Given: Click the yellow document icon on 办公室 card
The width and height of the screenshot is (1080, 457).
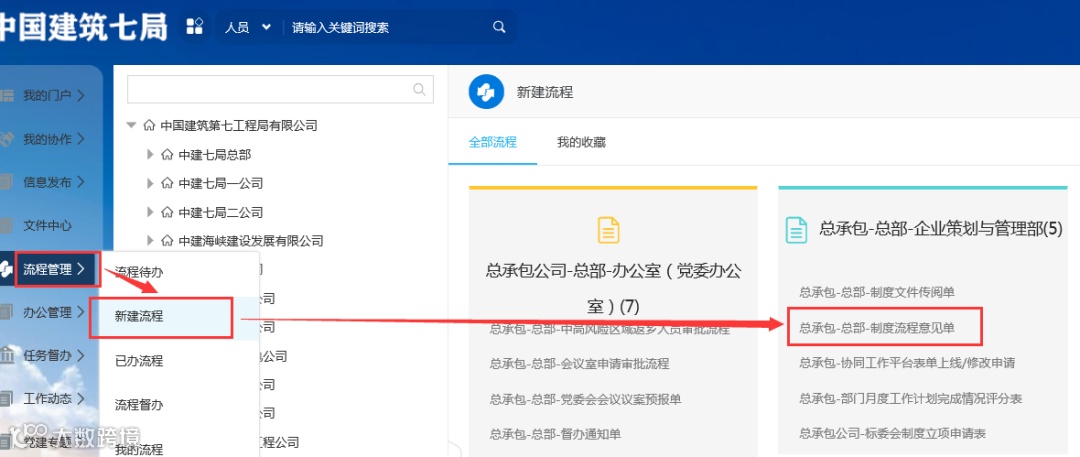Looking at the screenshot, I should pyautogui.click(x=609, y=230).
